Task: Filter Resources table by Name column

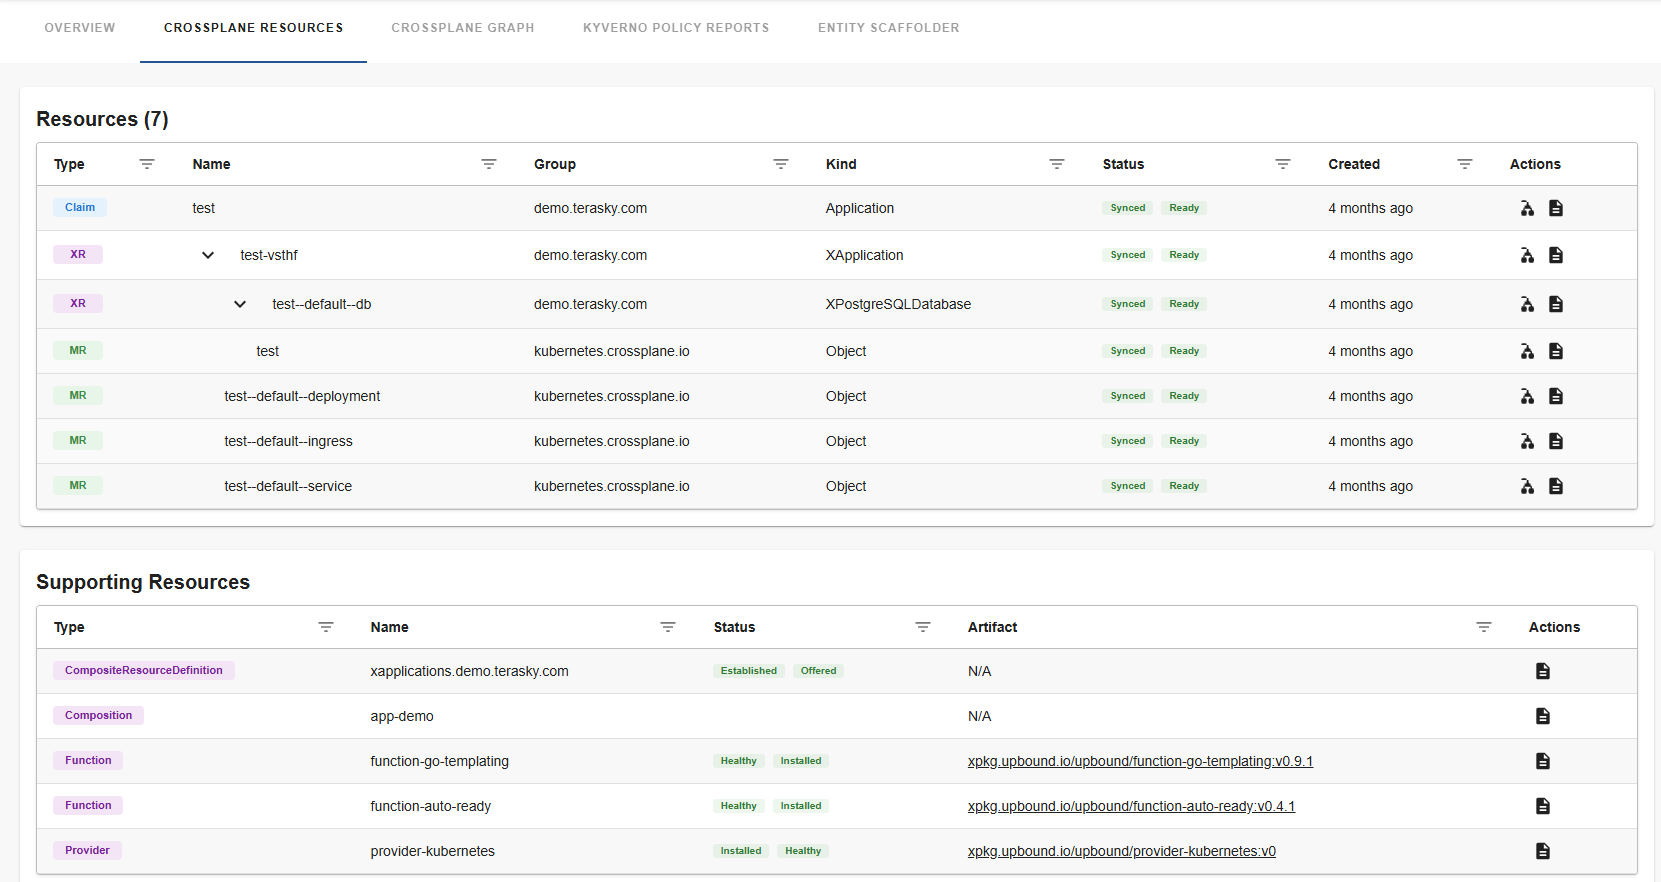Action: [489, 164]
